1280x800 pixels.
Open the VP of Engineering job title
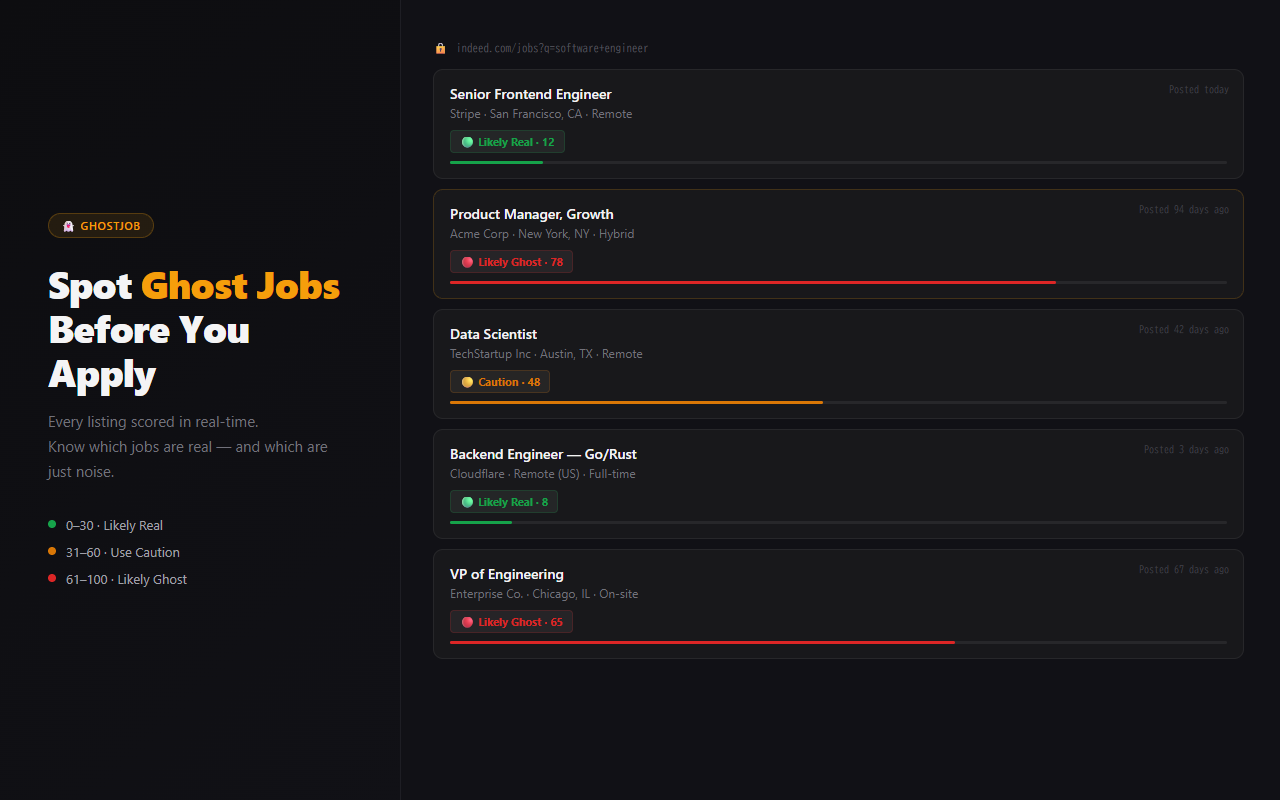point(507,574)
